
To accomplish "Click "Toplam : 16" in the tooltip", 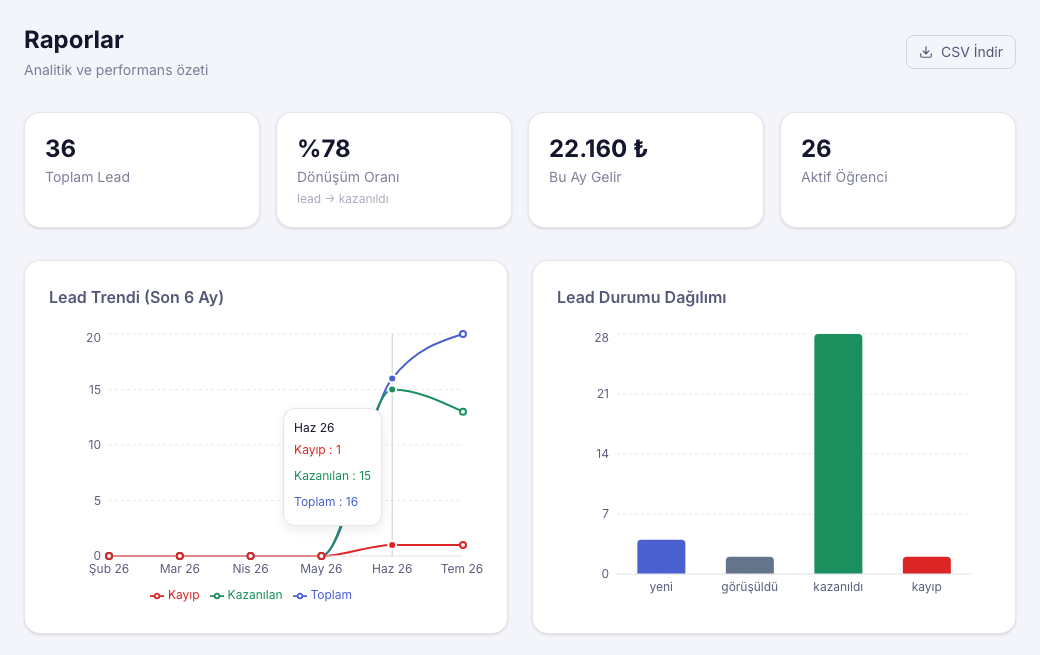I will [326, 502].
